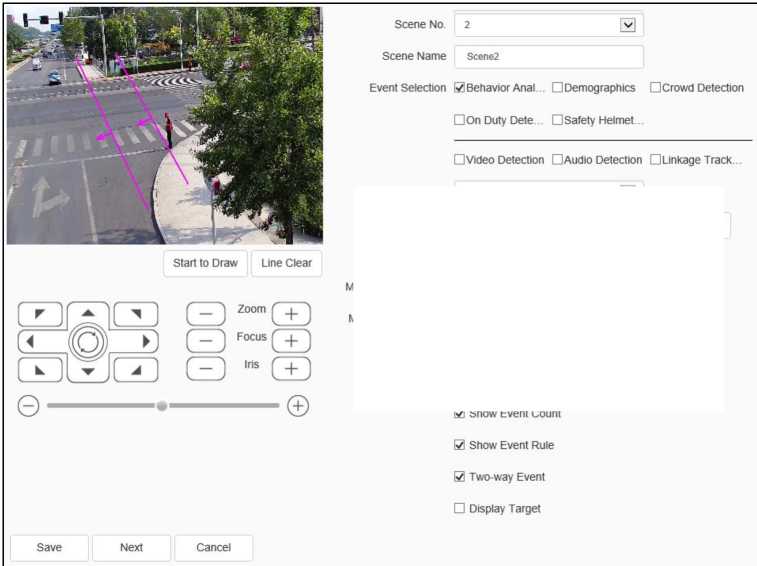The image size is (757, 566).
Task: Enable the Display Target option
Action: click(460, 509)
